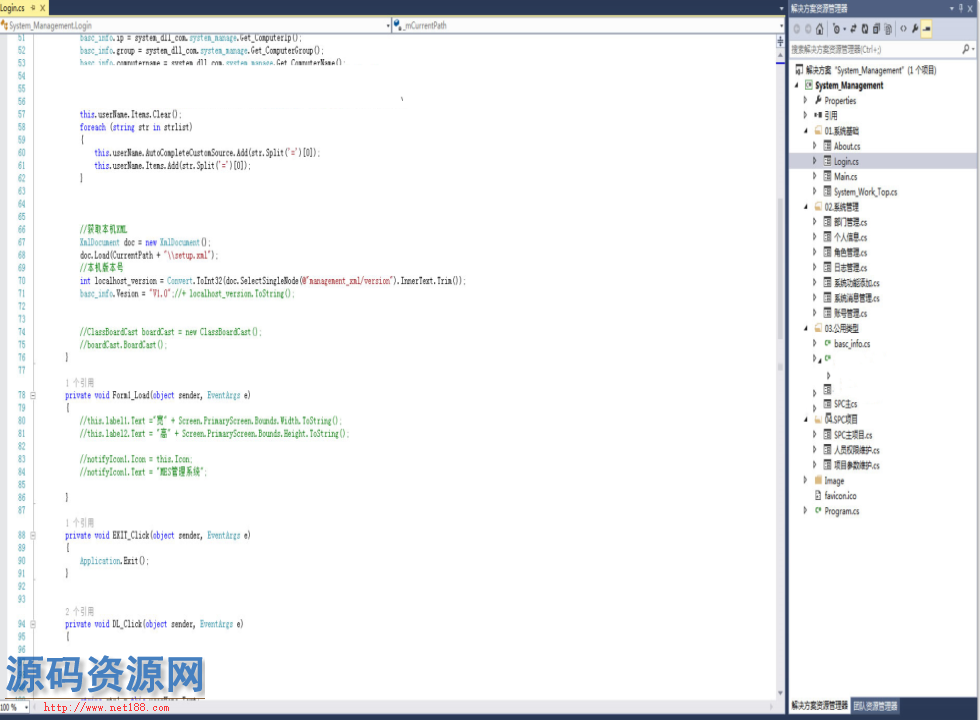
Task: Select SPC主项目.cs file
Action: point(853,434)
